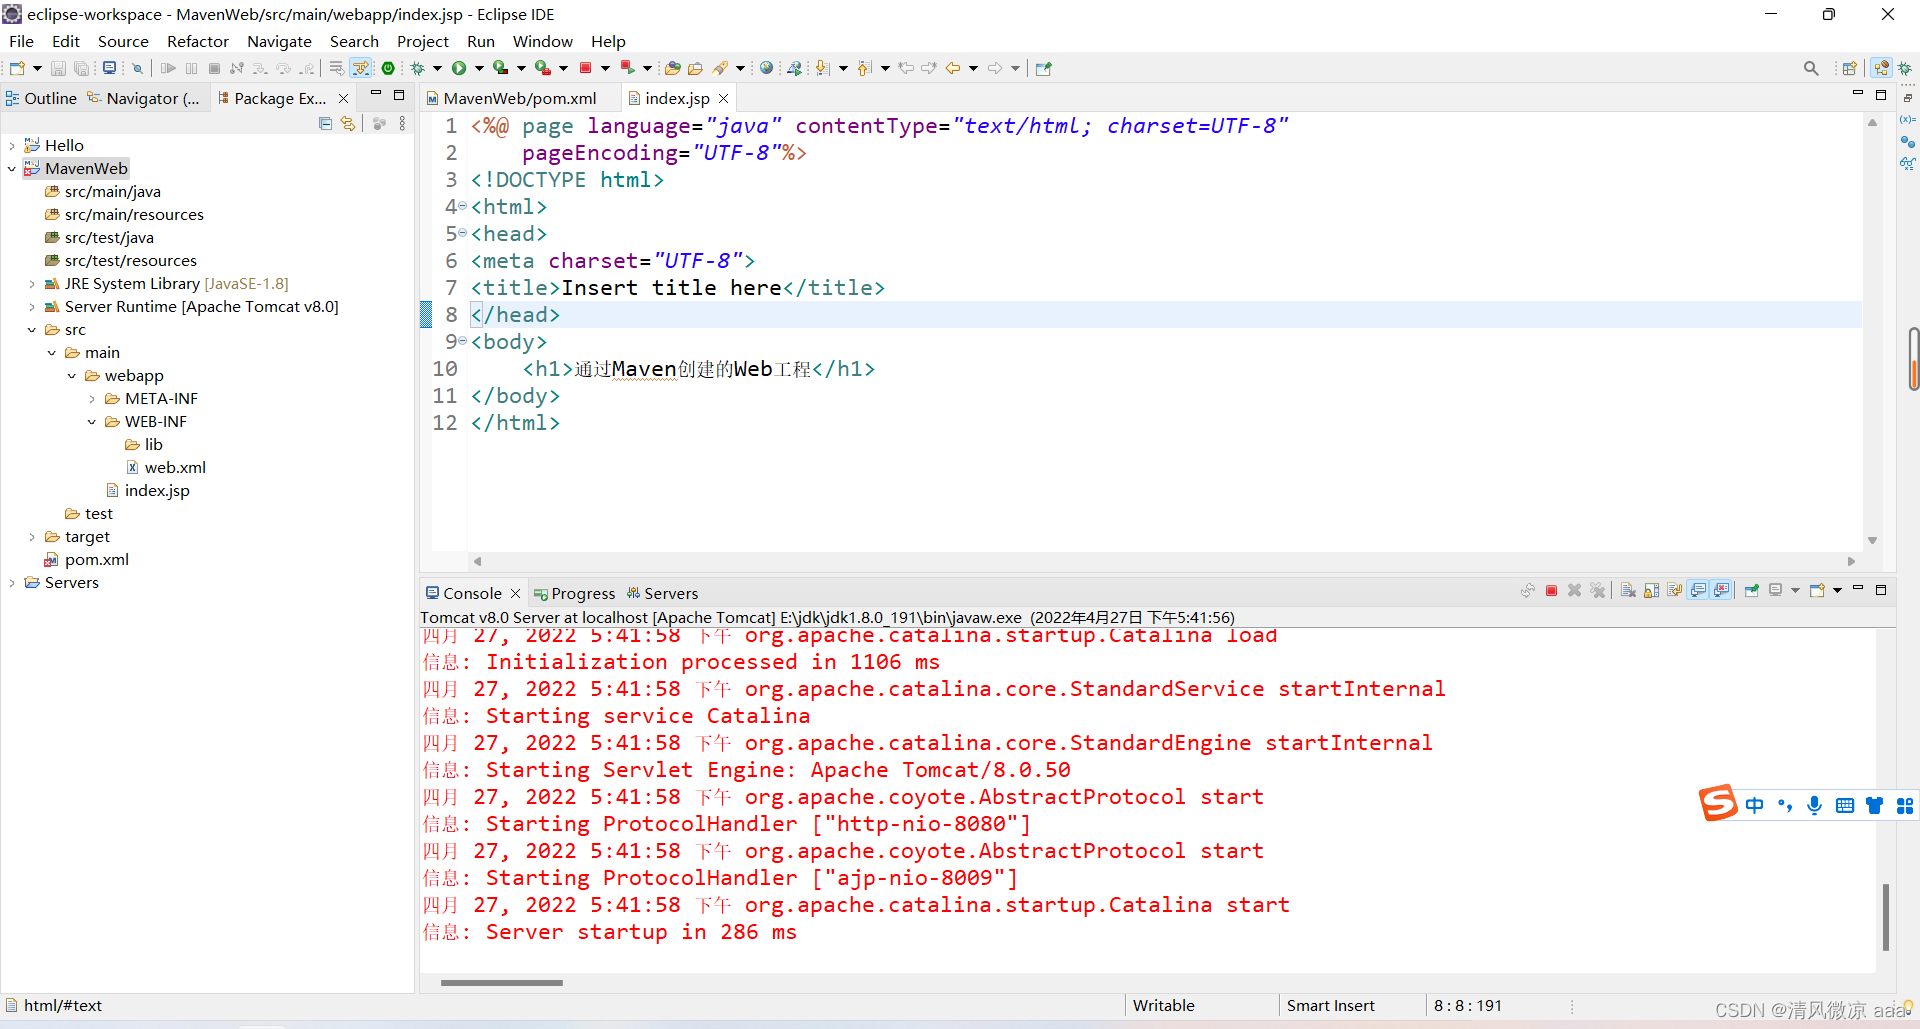Click the Open Type icon
Screen dimensions: 1920x1029
673,68
